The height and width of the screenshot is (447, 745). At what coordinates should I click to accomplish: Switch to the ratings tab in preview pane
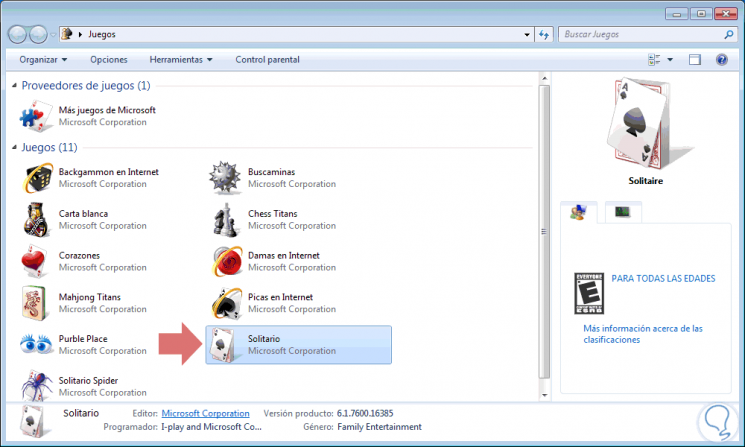point(578,211)
